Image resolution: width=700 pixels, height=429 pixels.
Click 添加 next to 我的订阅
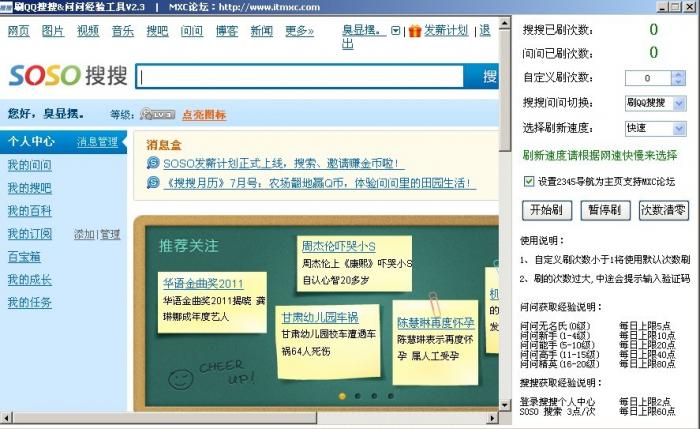coord(84,234)
